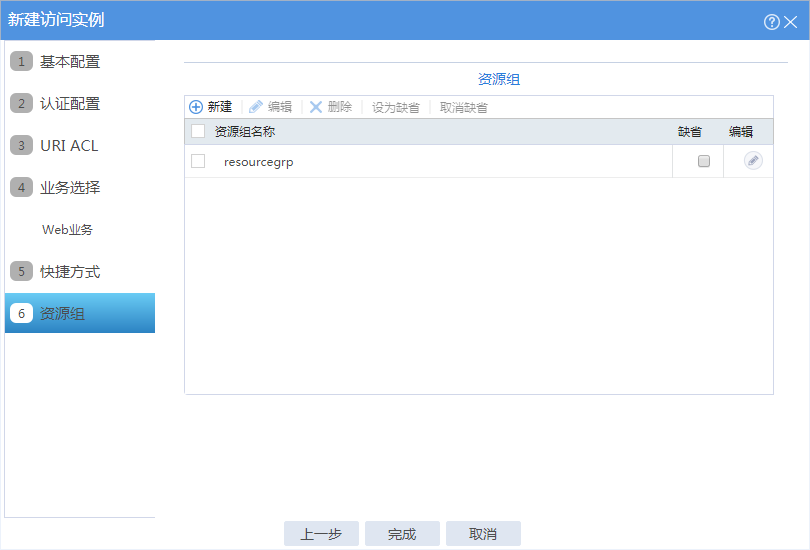This screenshot has height=550, width=810.
Task: Click the 缺省 column header
Action: click(x=690, y=132)
